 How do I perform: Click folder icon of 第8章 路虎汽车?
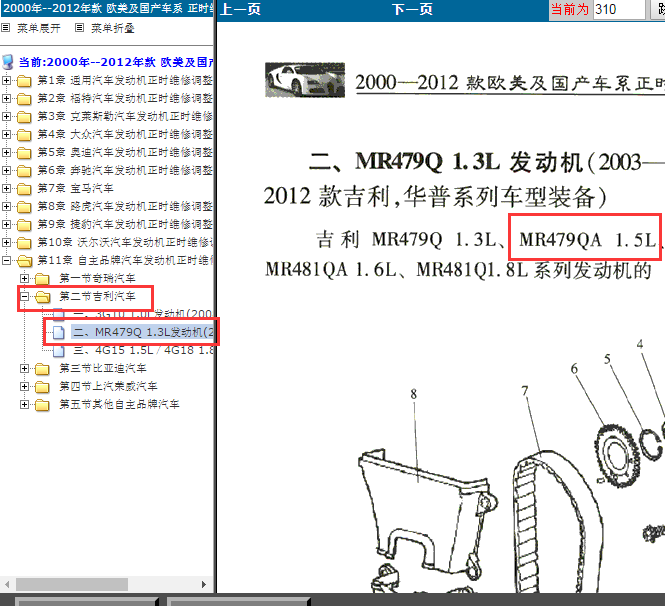coord(24,207)
